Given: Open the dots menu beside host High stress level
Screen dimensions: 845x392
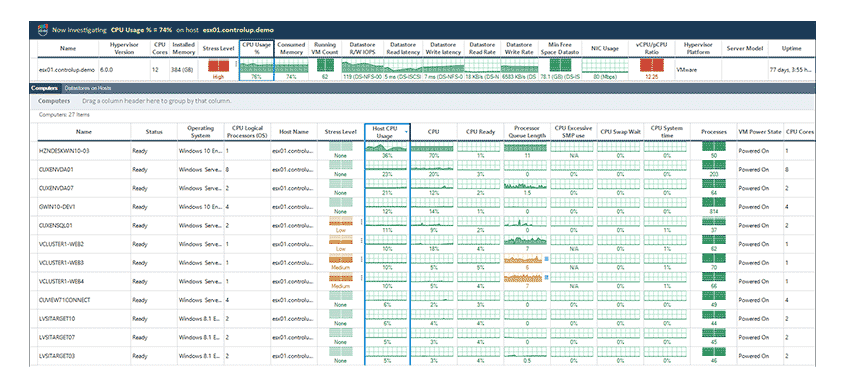Looking at the screenshot, I should pyautogui.click(x=236, y=64).
